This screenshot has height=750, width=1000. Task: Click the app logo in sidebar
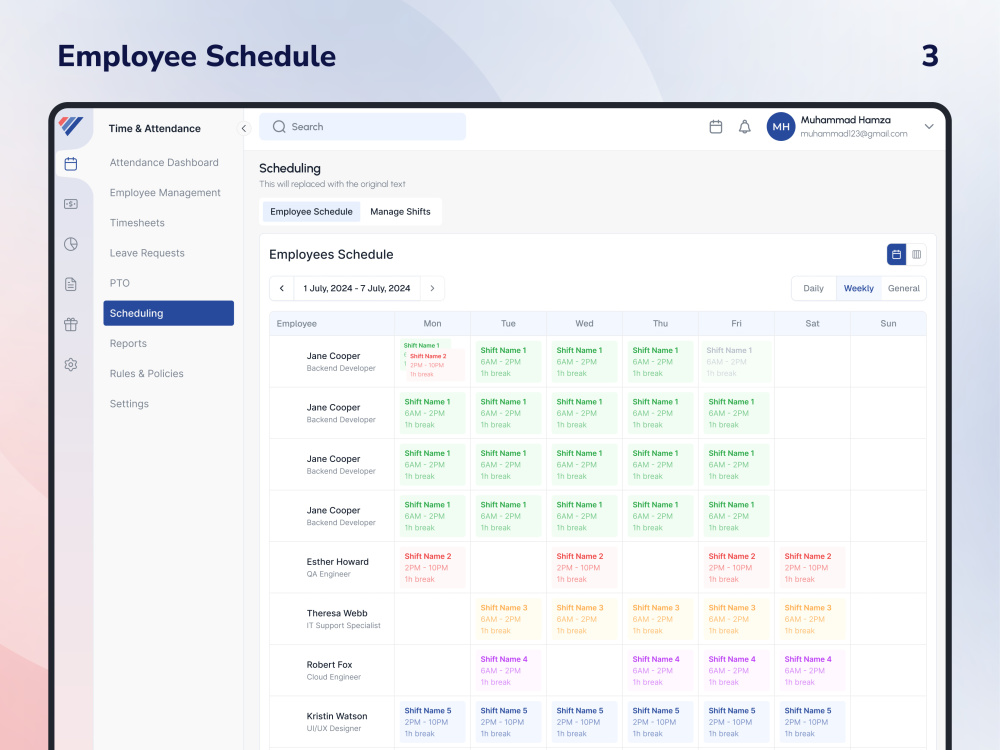point(71,126)
